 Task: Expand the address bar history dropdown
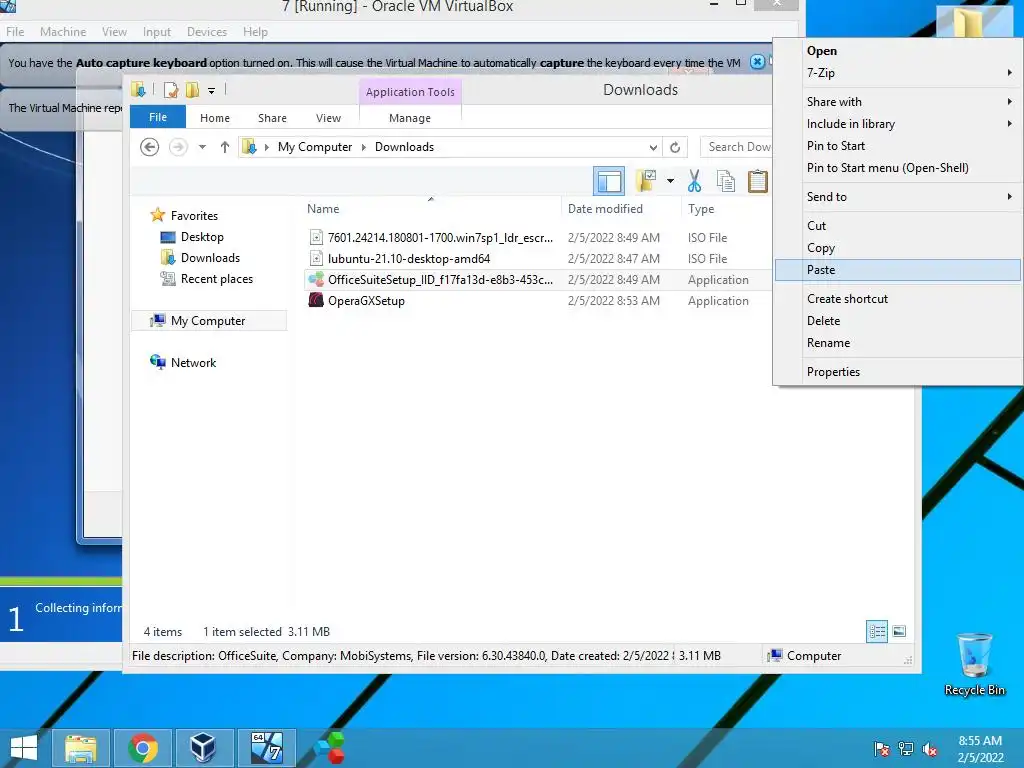[x=653, y=148]
